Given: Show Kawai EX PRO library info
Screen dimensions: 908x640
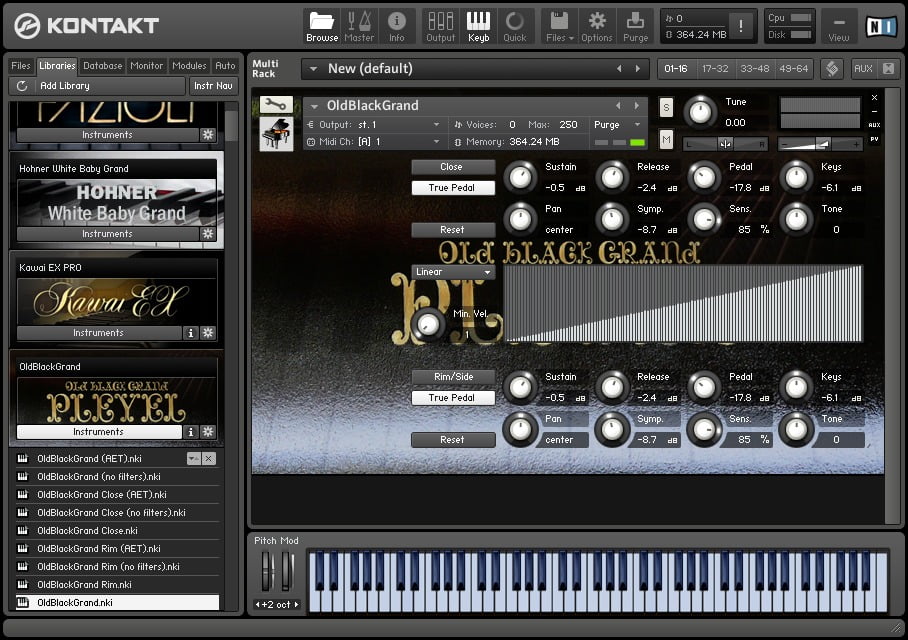Looking at the screenshot, I should [191, 332].
